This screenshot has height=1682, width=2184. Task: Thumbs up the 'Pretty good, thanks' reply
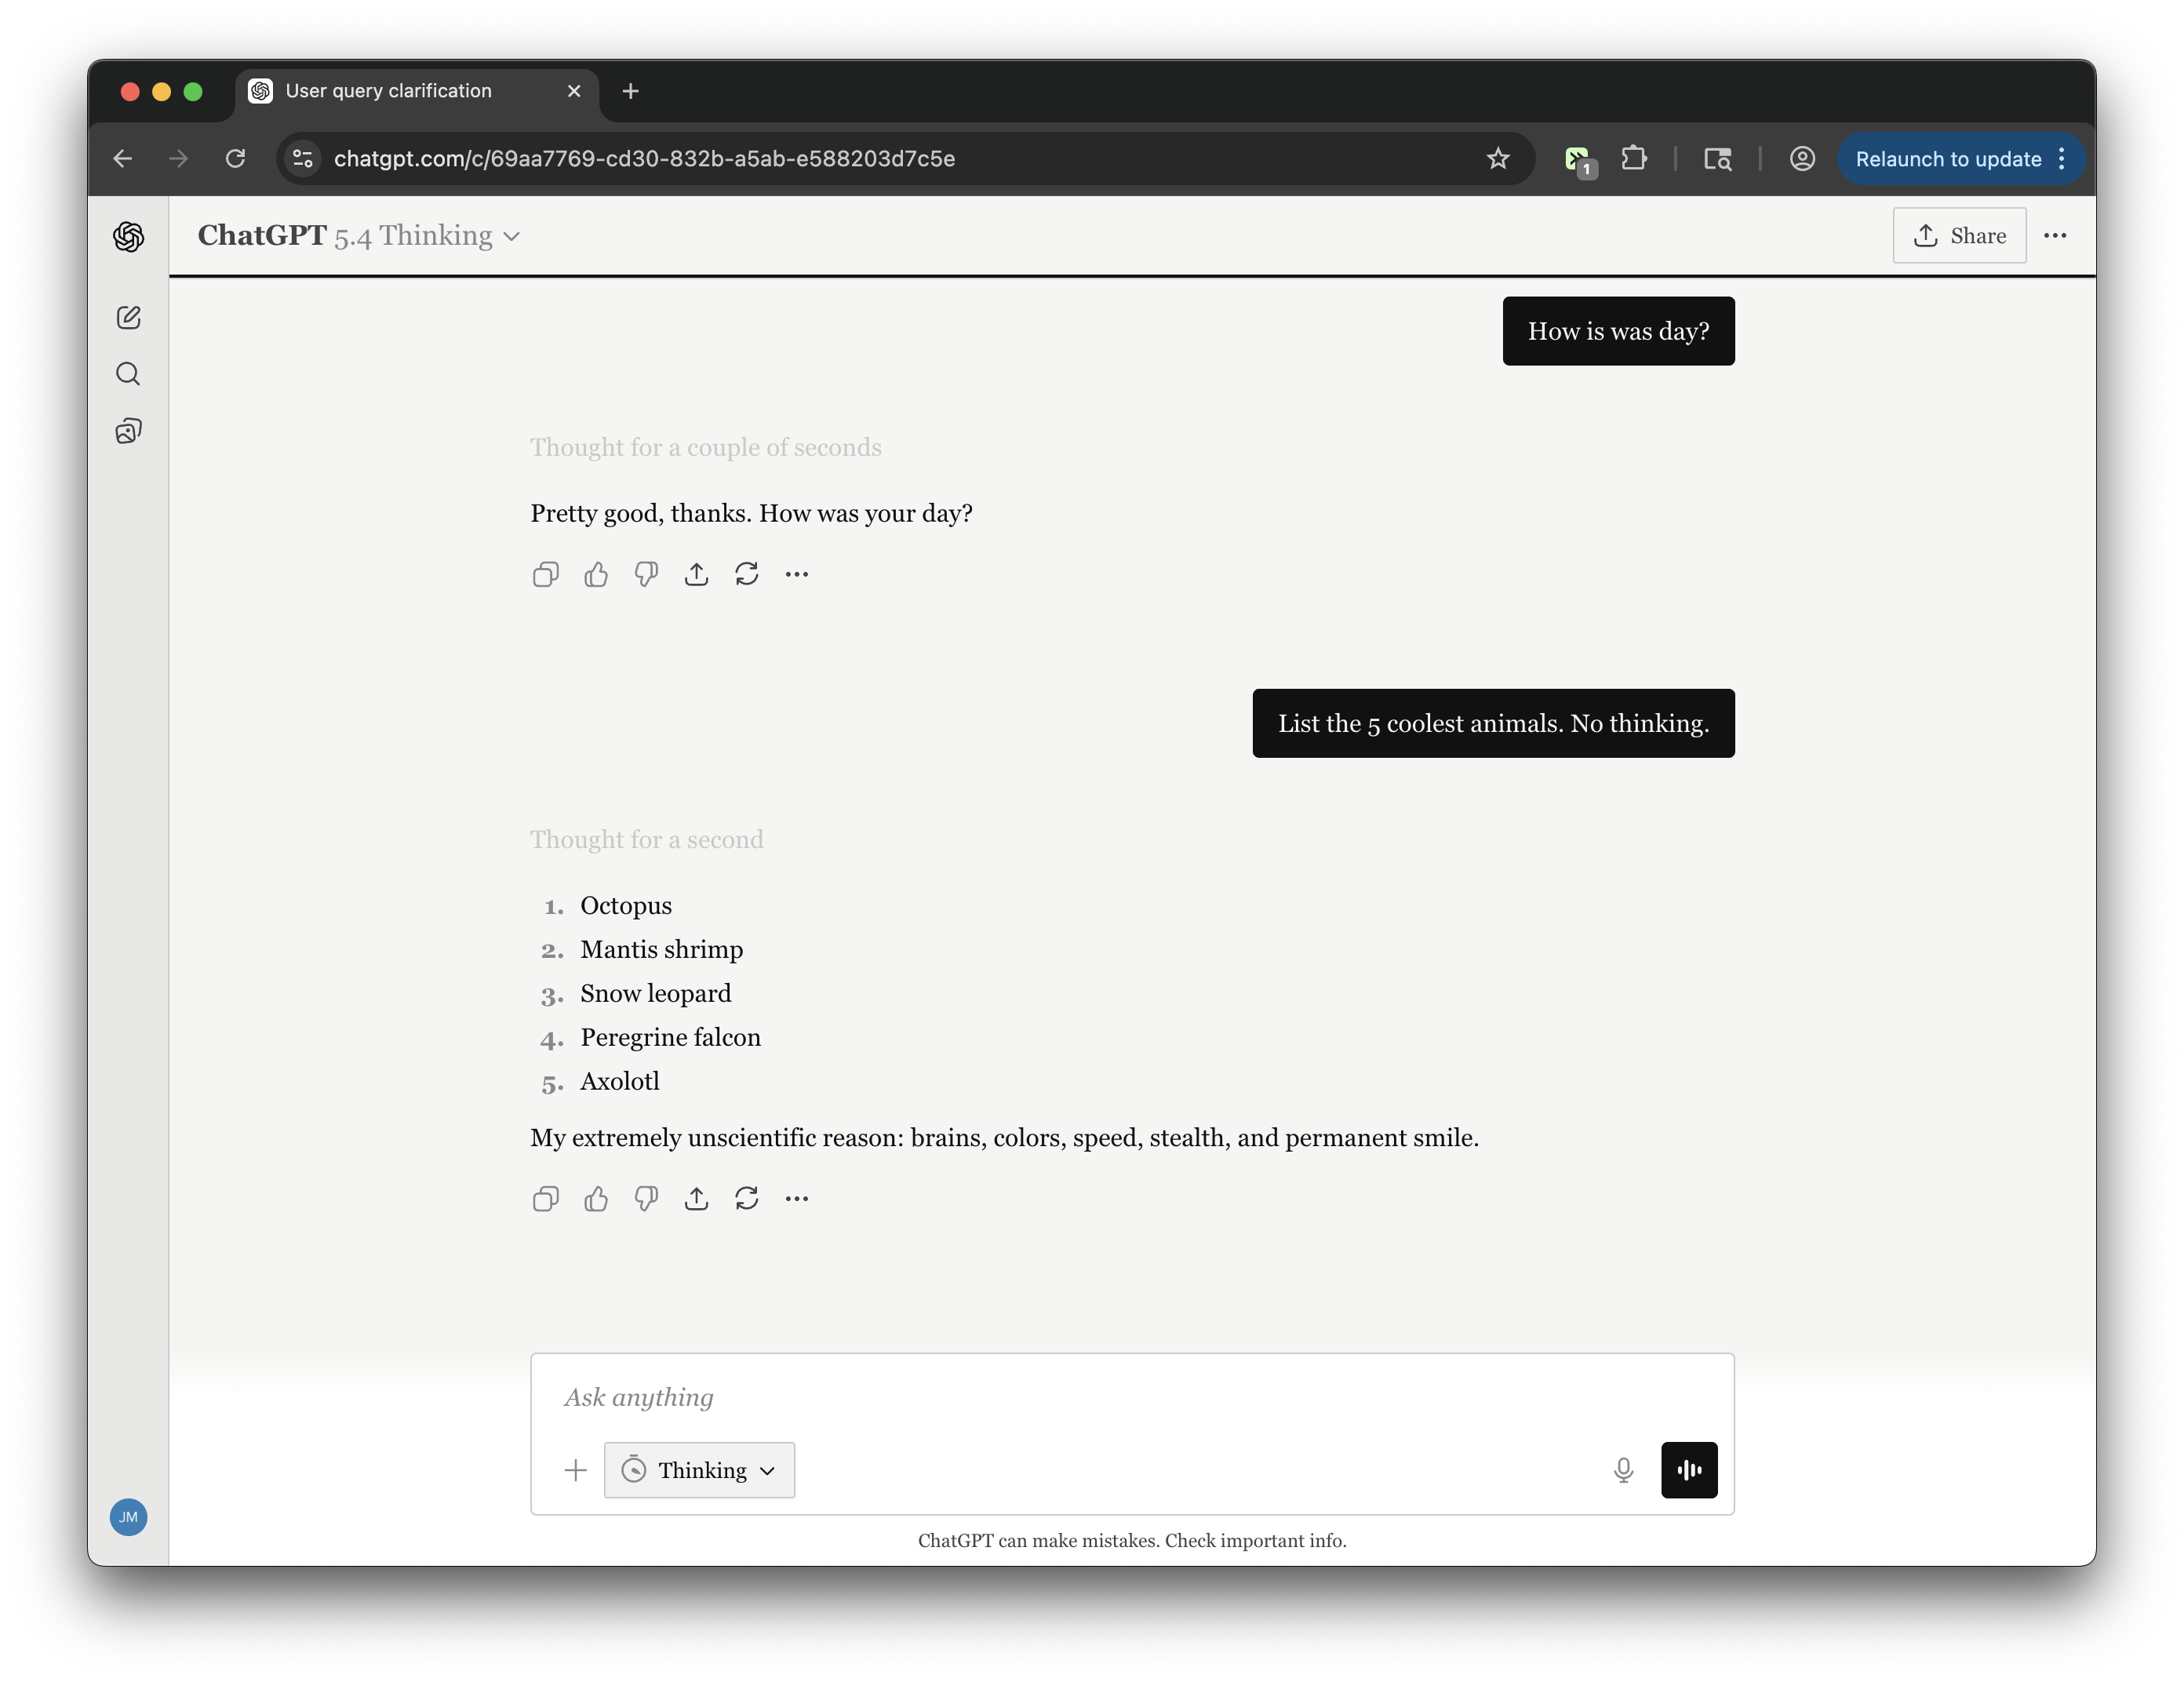(x=596, y=574)
